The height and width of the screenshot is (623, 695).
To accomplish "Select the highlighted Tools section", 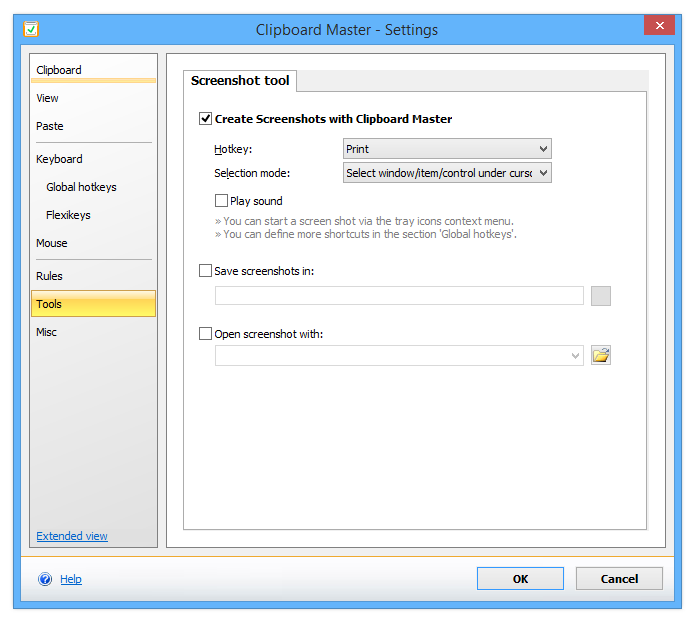I will (94, 304).
